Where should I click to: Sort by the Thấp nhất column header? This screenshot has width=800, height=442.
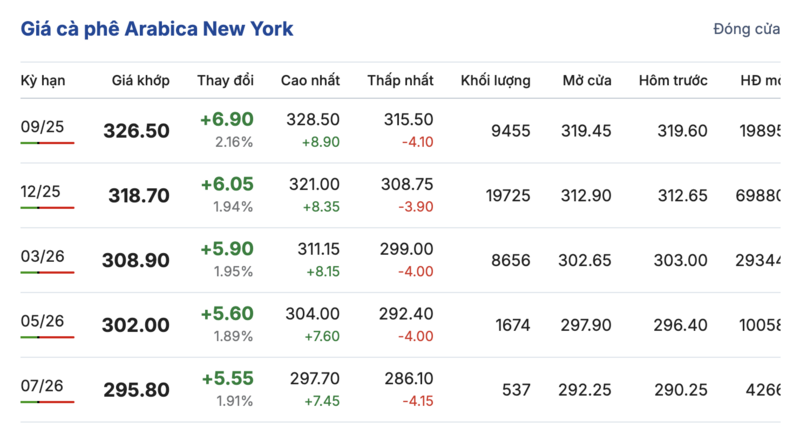point(400,80)
